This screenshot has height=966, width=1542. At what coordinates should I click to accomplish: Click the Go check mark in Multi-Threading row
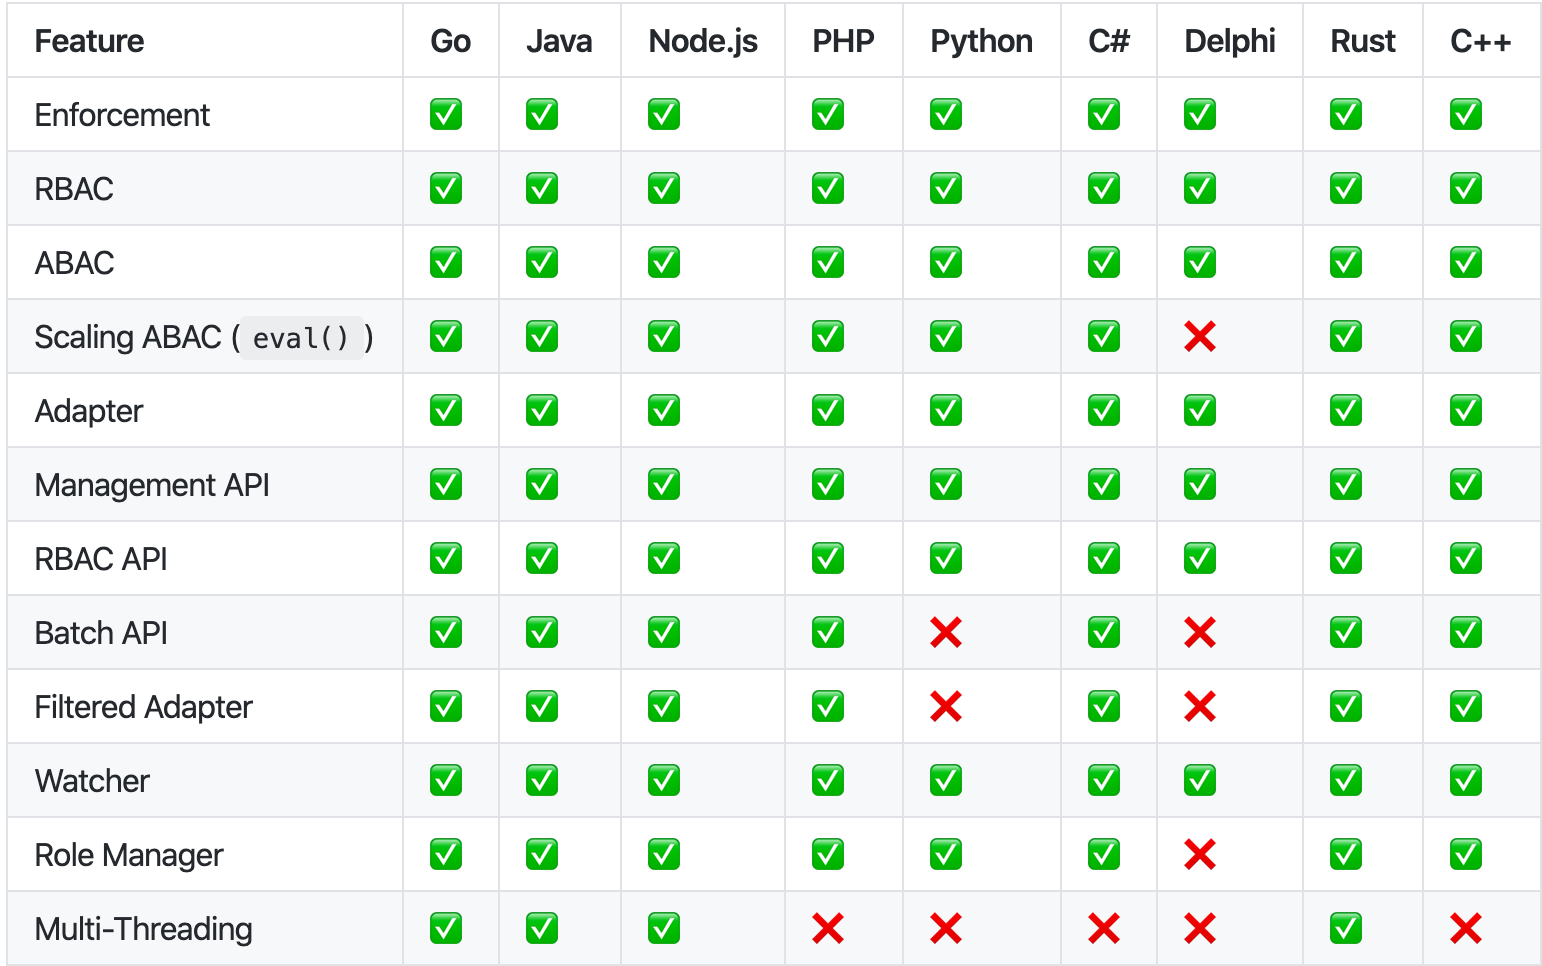click(x=446, y=929)
